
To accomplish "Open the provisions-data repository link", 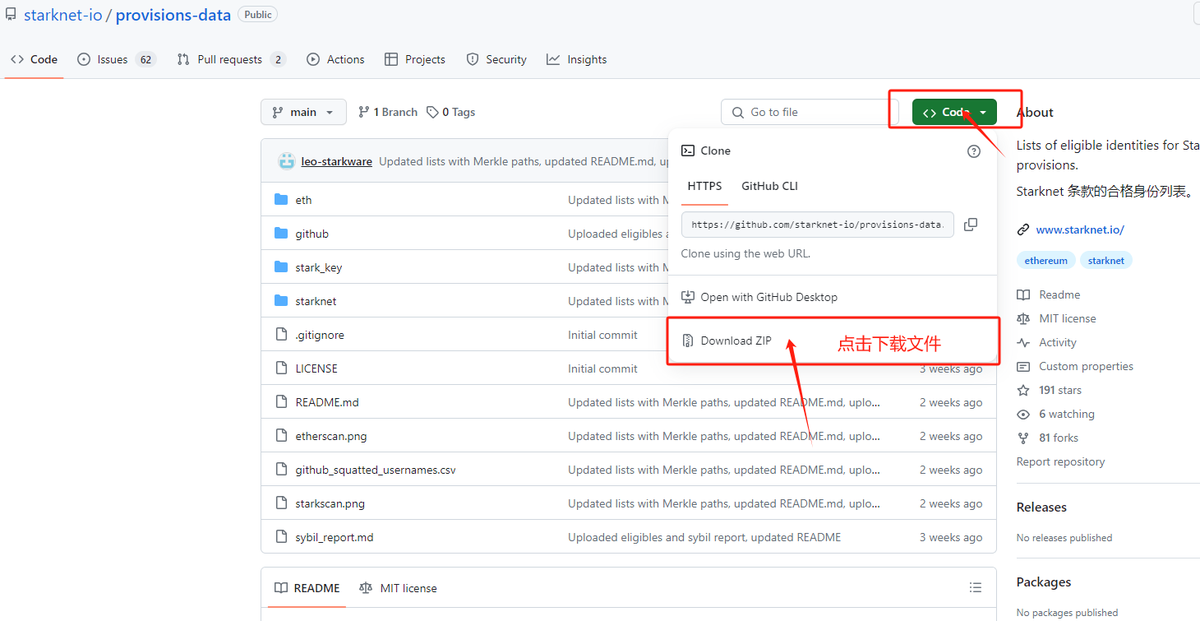I will tap(173, 15).
